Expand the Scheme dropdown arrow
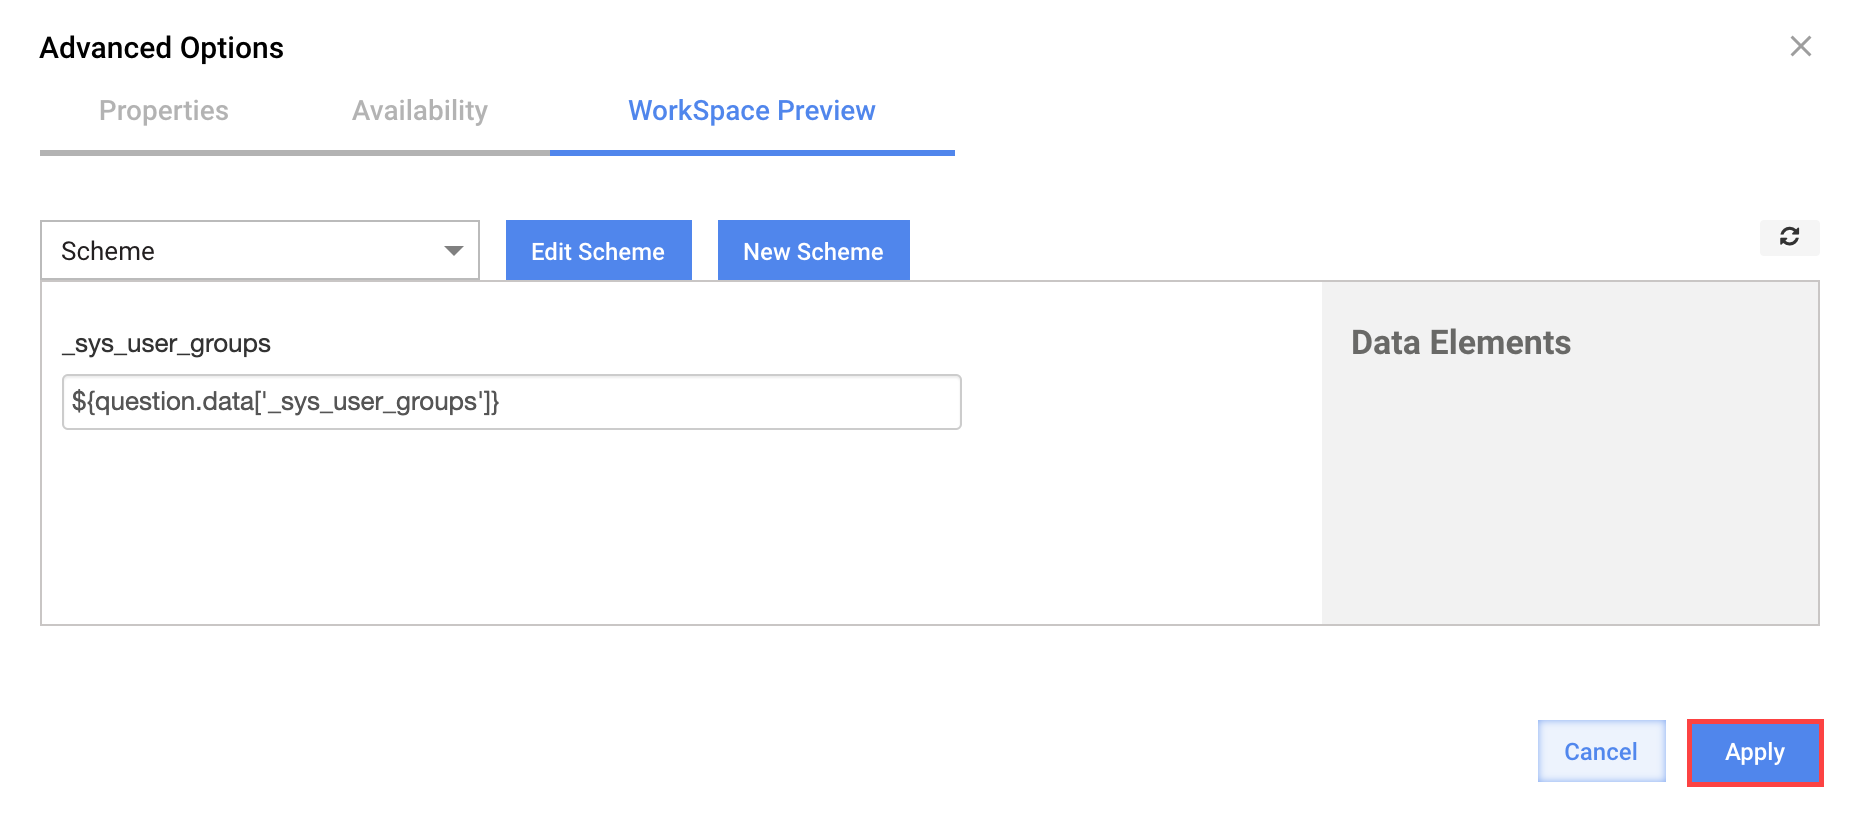The image size is (1853, 833). tap(454, 250)
